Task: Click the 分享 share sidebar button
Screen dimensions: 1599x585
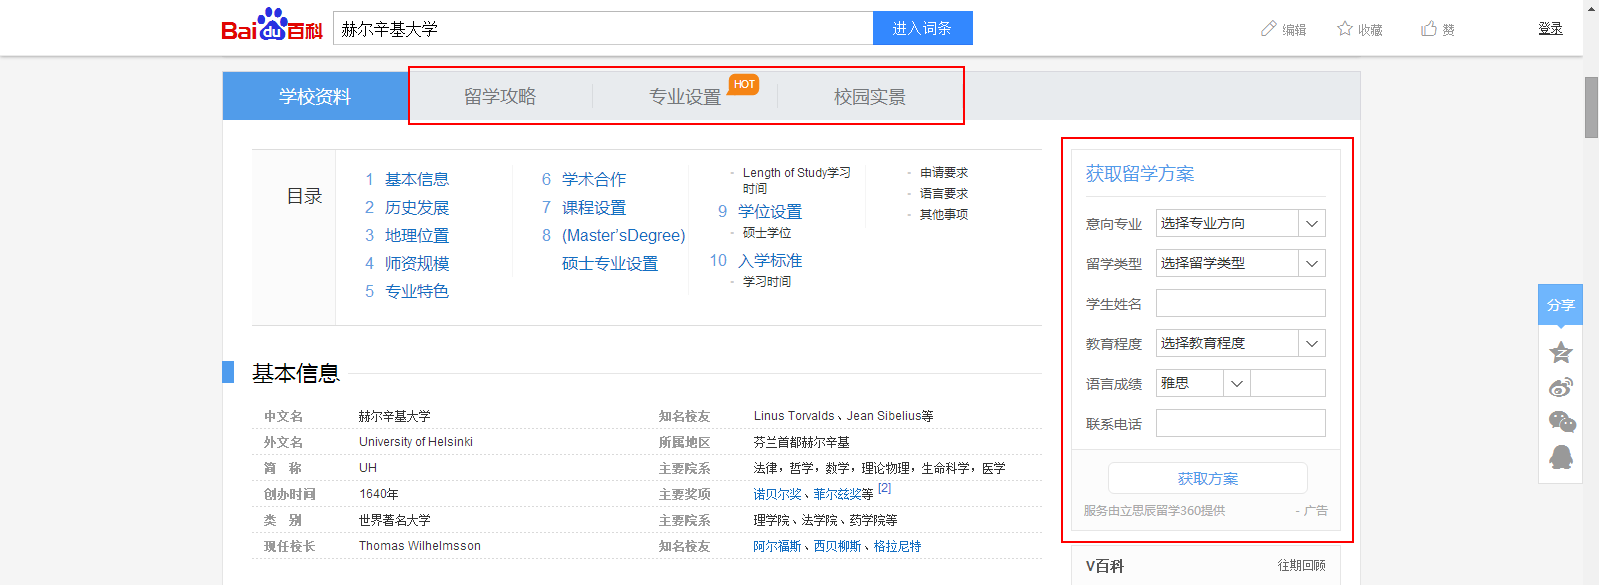Action: 1560,305
